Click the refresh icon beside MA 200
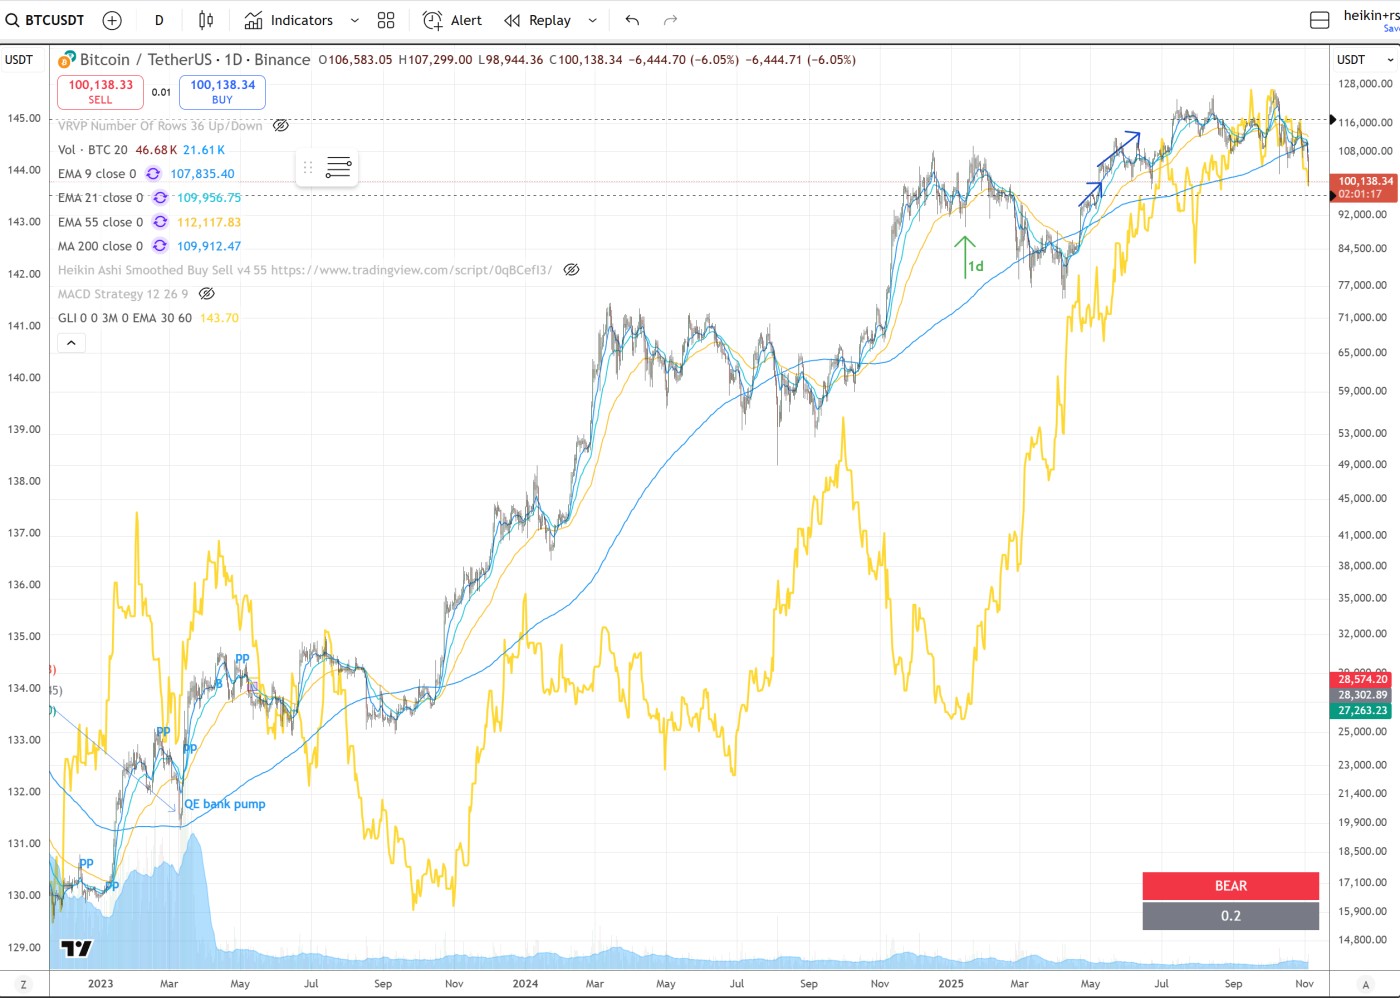1400x998 pixels. (x=160, y=246)
